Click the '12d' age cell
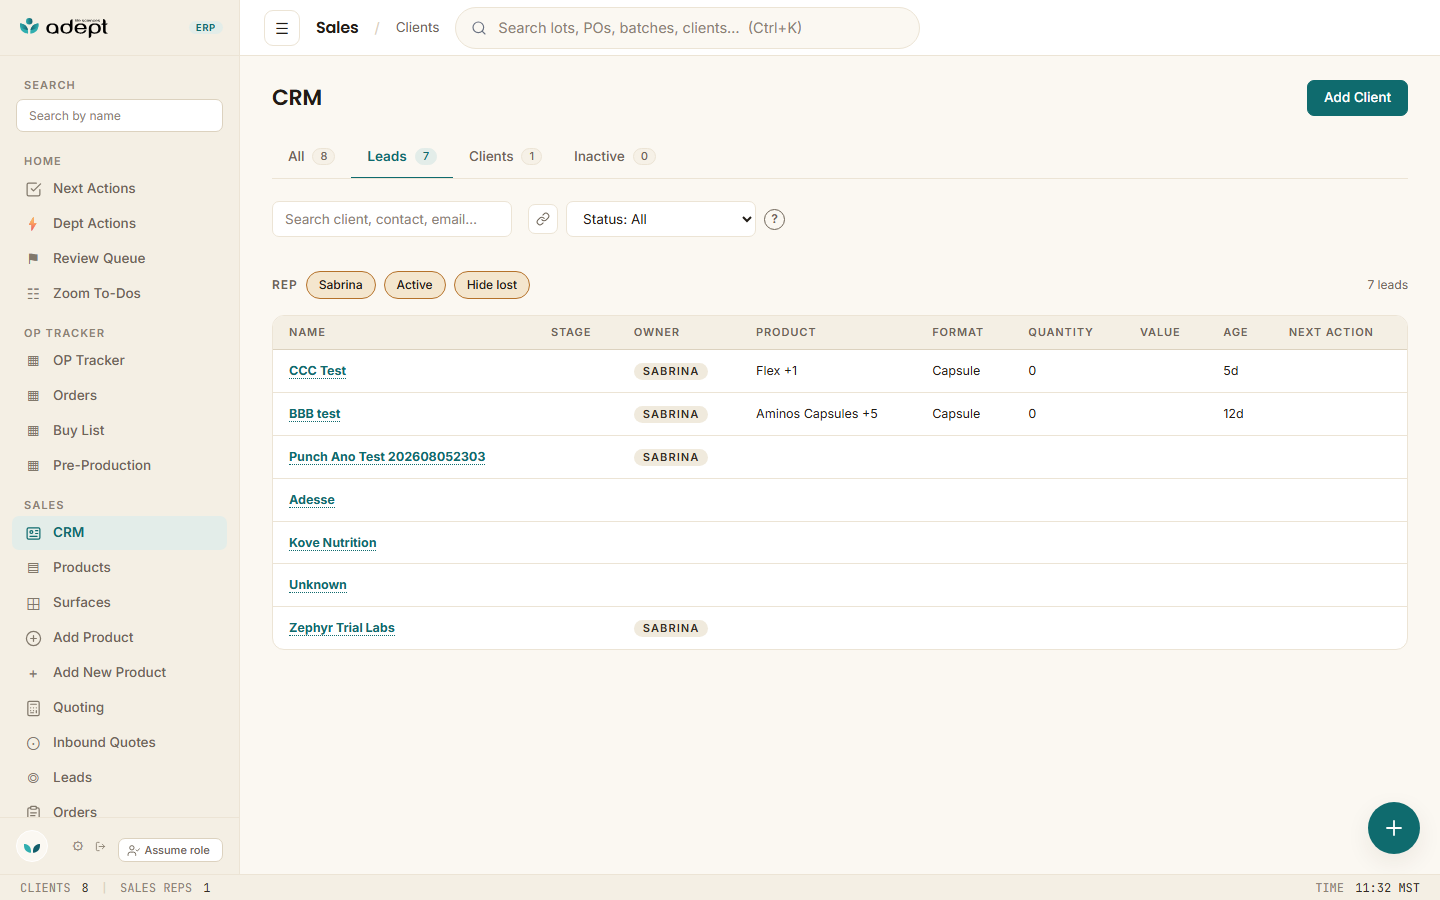 pyautogui.click(x=1234, y=414)
